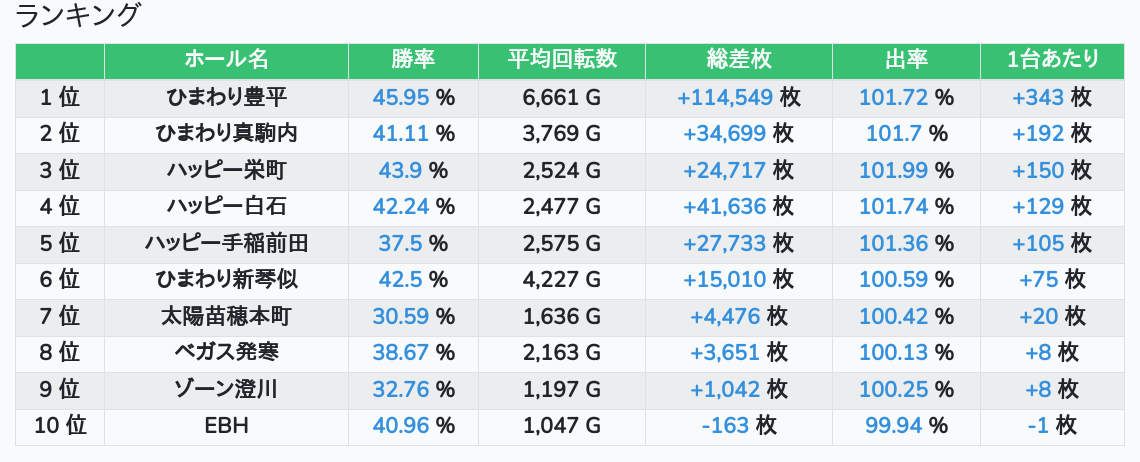
Task: Sort by the 総差枚 column header
Action: pyautogui.click(x=739, y=60)
